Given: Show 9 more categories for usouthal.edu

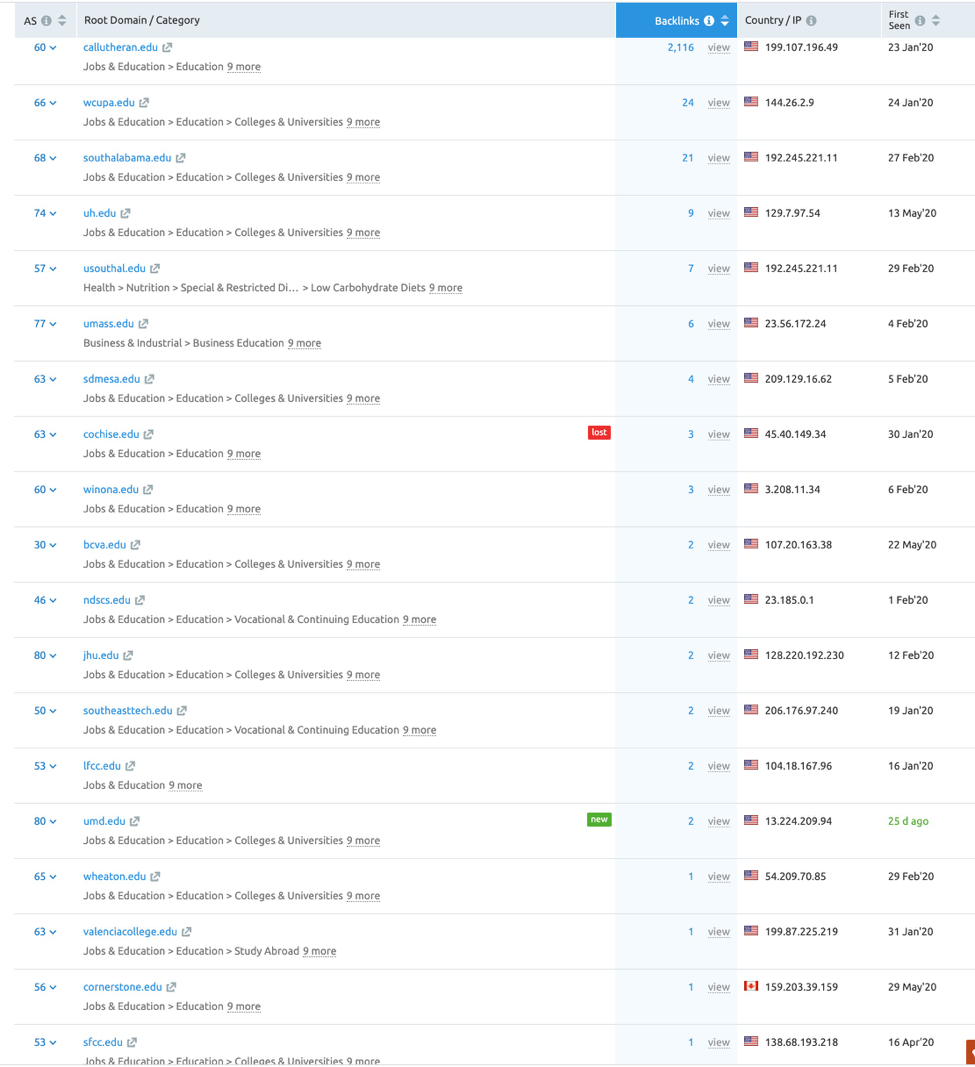Looking at the screenshot, I should [x=446, y=288].
